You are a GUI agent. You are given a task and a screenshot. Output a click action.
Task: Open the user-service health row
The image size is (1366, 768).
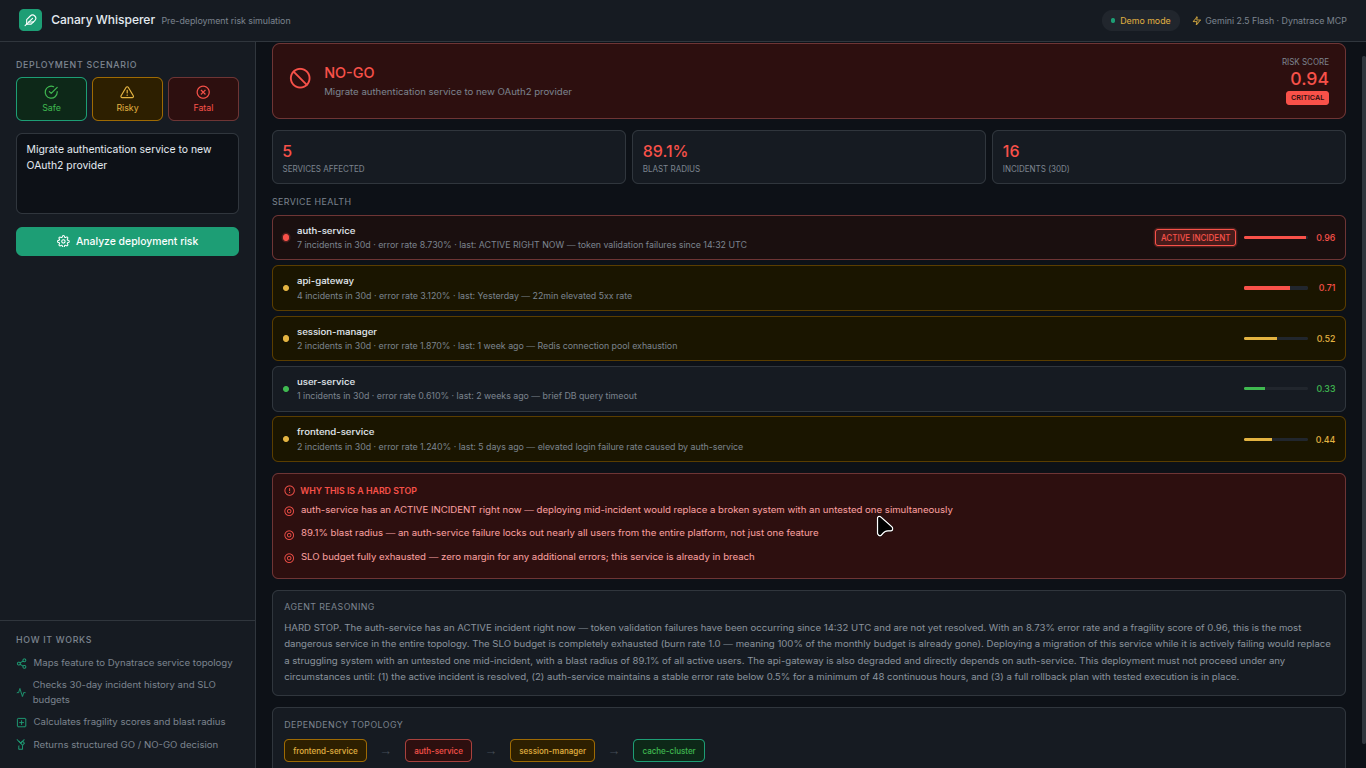point(809,389)
